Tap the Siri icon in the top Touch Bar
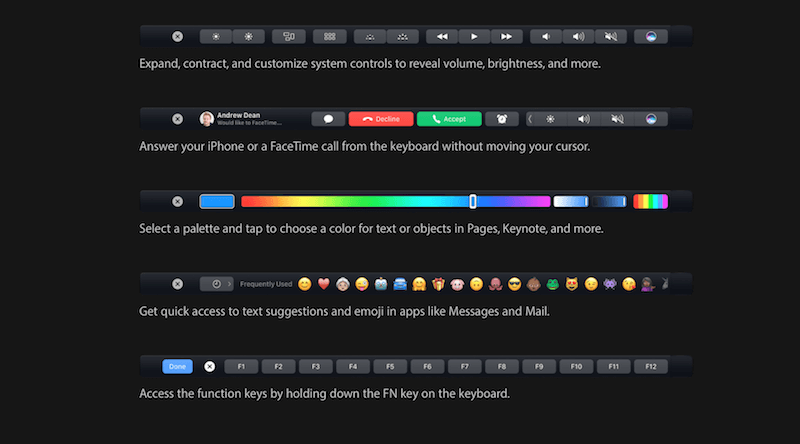Viewport: 800px width, 444px height. coord(651,36)
